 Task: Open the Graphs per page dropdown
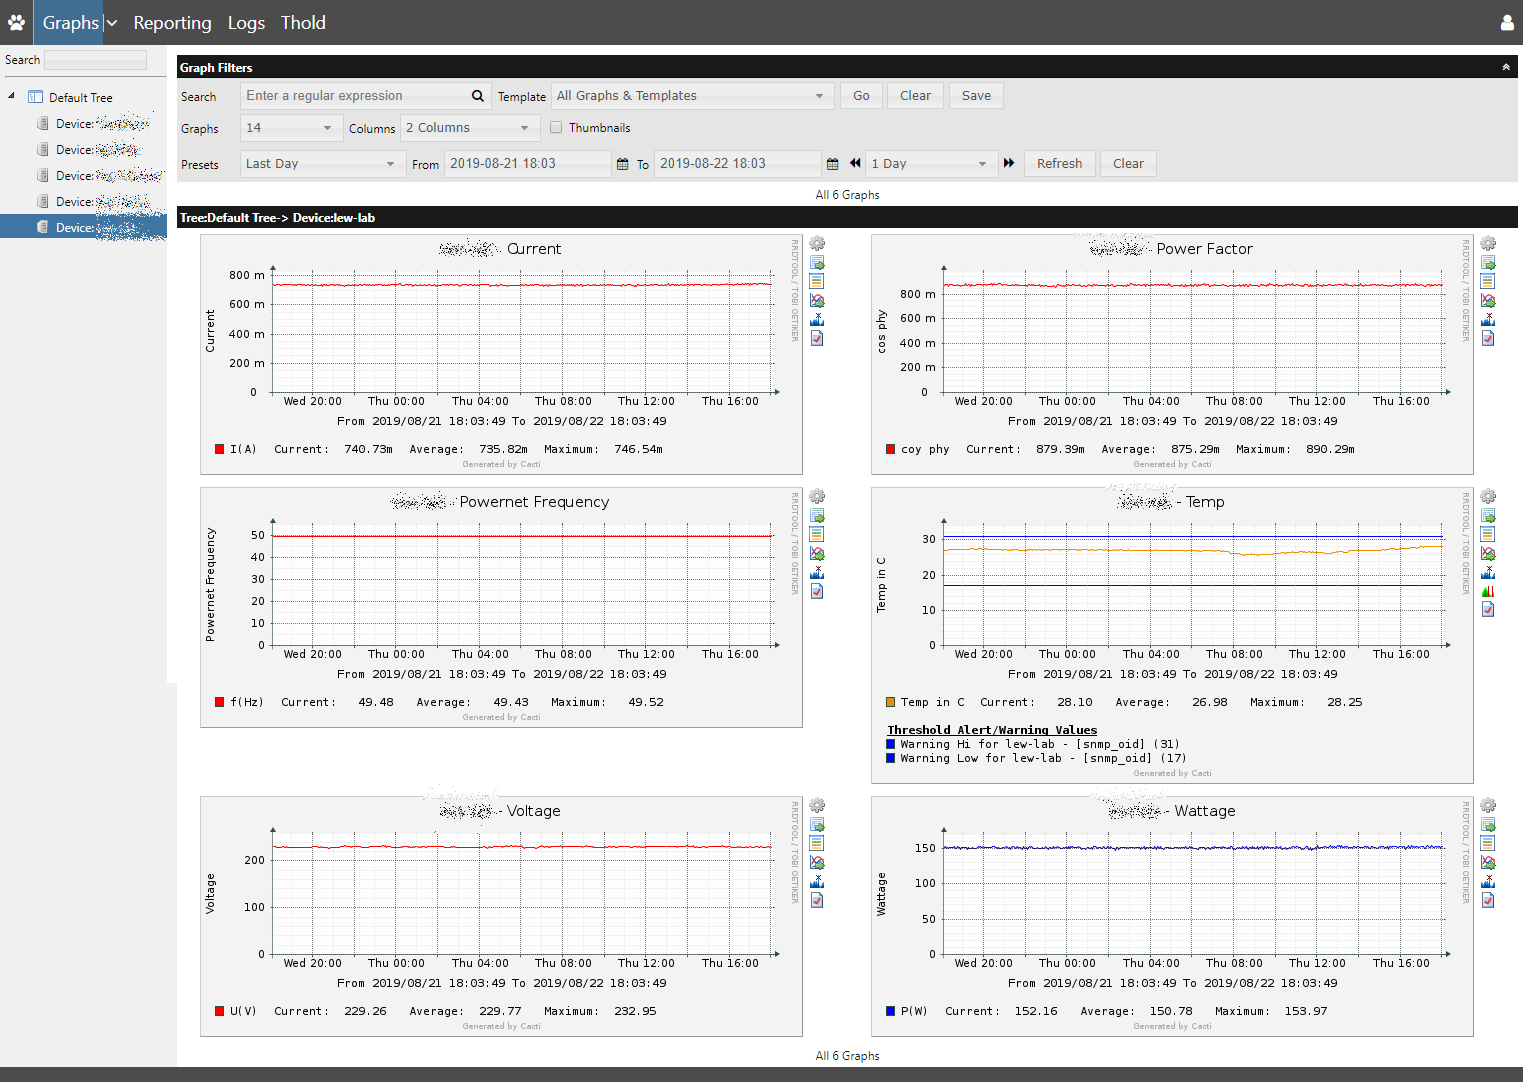(x=290, y=128)
